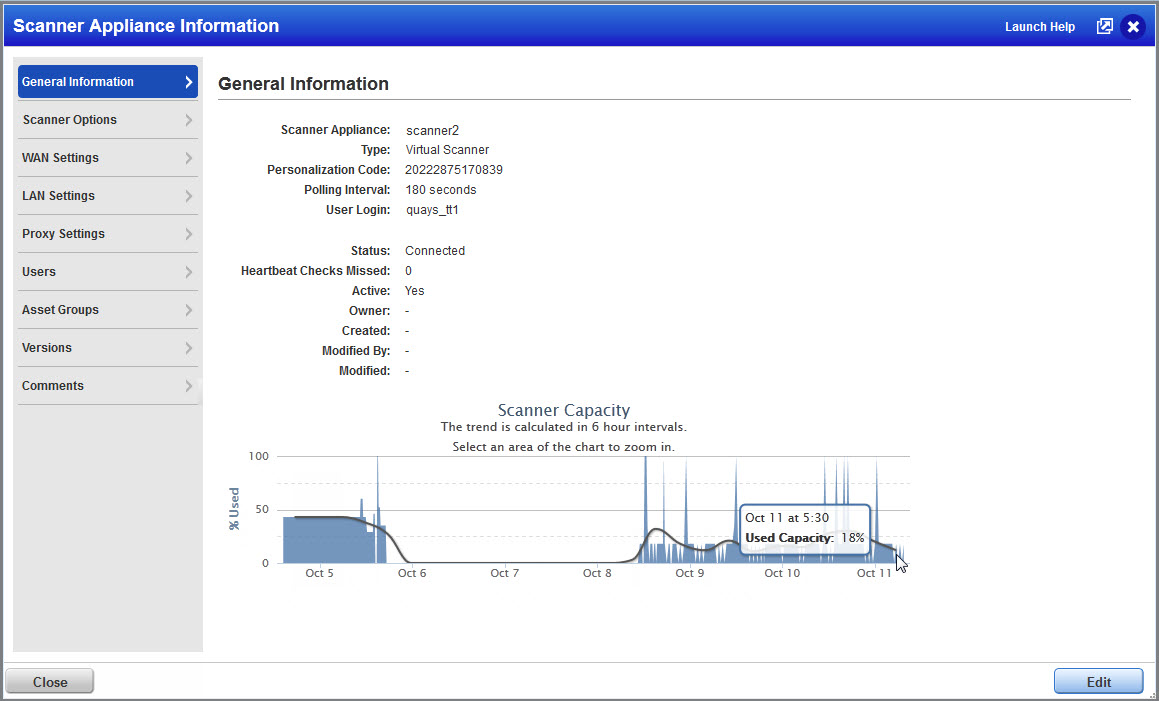This screenshot has width=1159, height=701.
Task: Click the arrow icon next to LAN Settings
Action: pyautogui.click(x=190, y=195)
